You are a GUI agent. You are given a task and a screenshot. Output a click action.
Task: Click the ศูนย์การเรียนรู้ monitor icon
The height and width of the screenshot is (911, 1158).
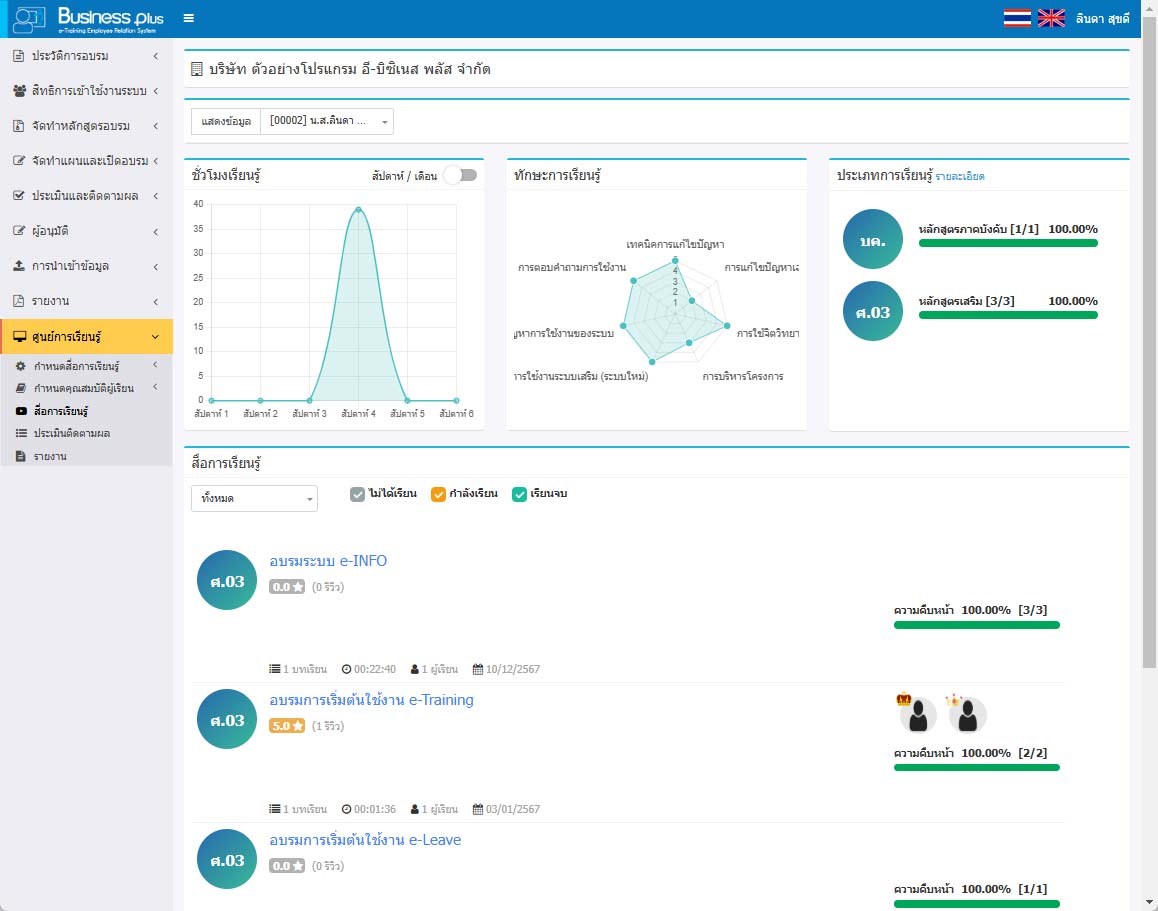point(19,337)
